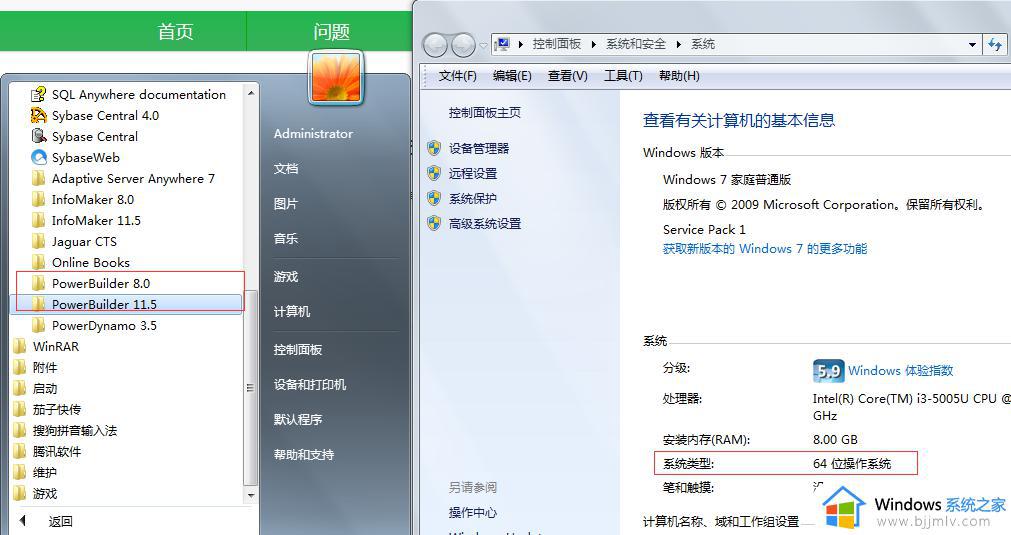Open Administrator user folder

click(x=313, y=133)
